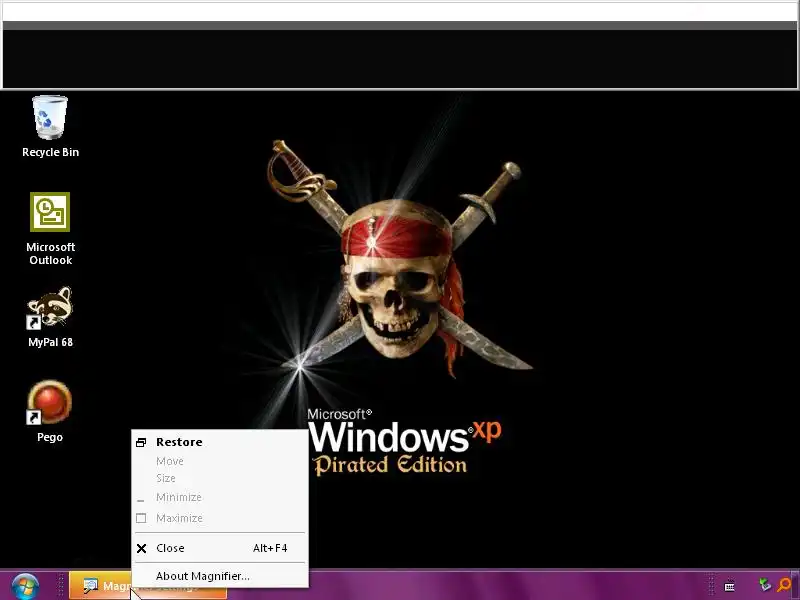Screen dimensions: 800x600
Task: Choose Close in the context menu
Action: coord(220,548)
